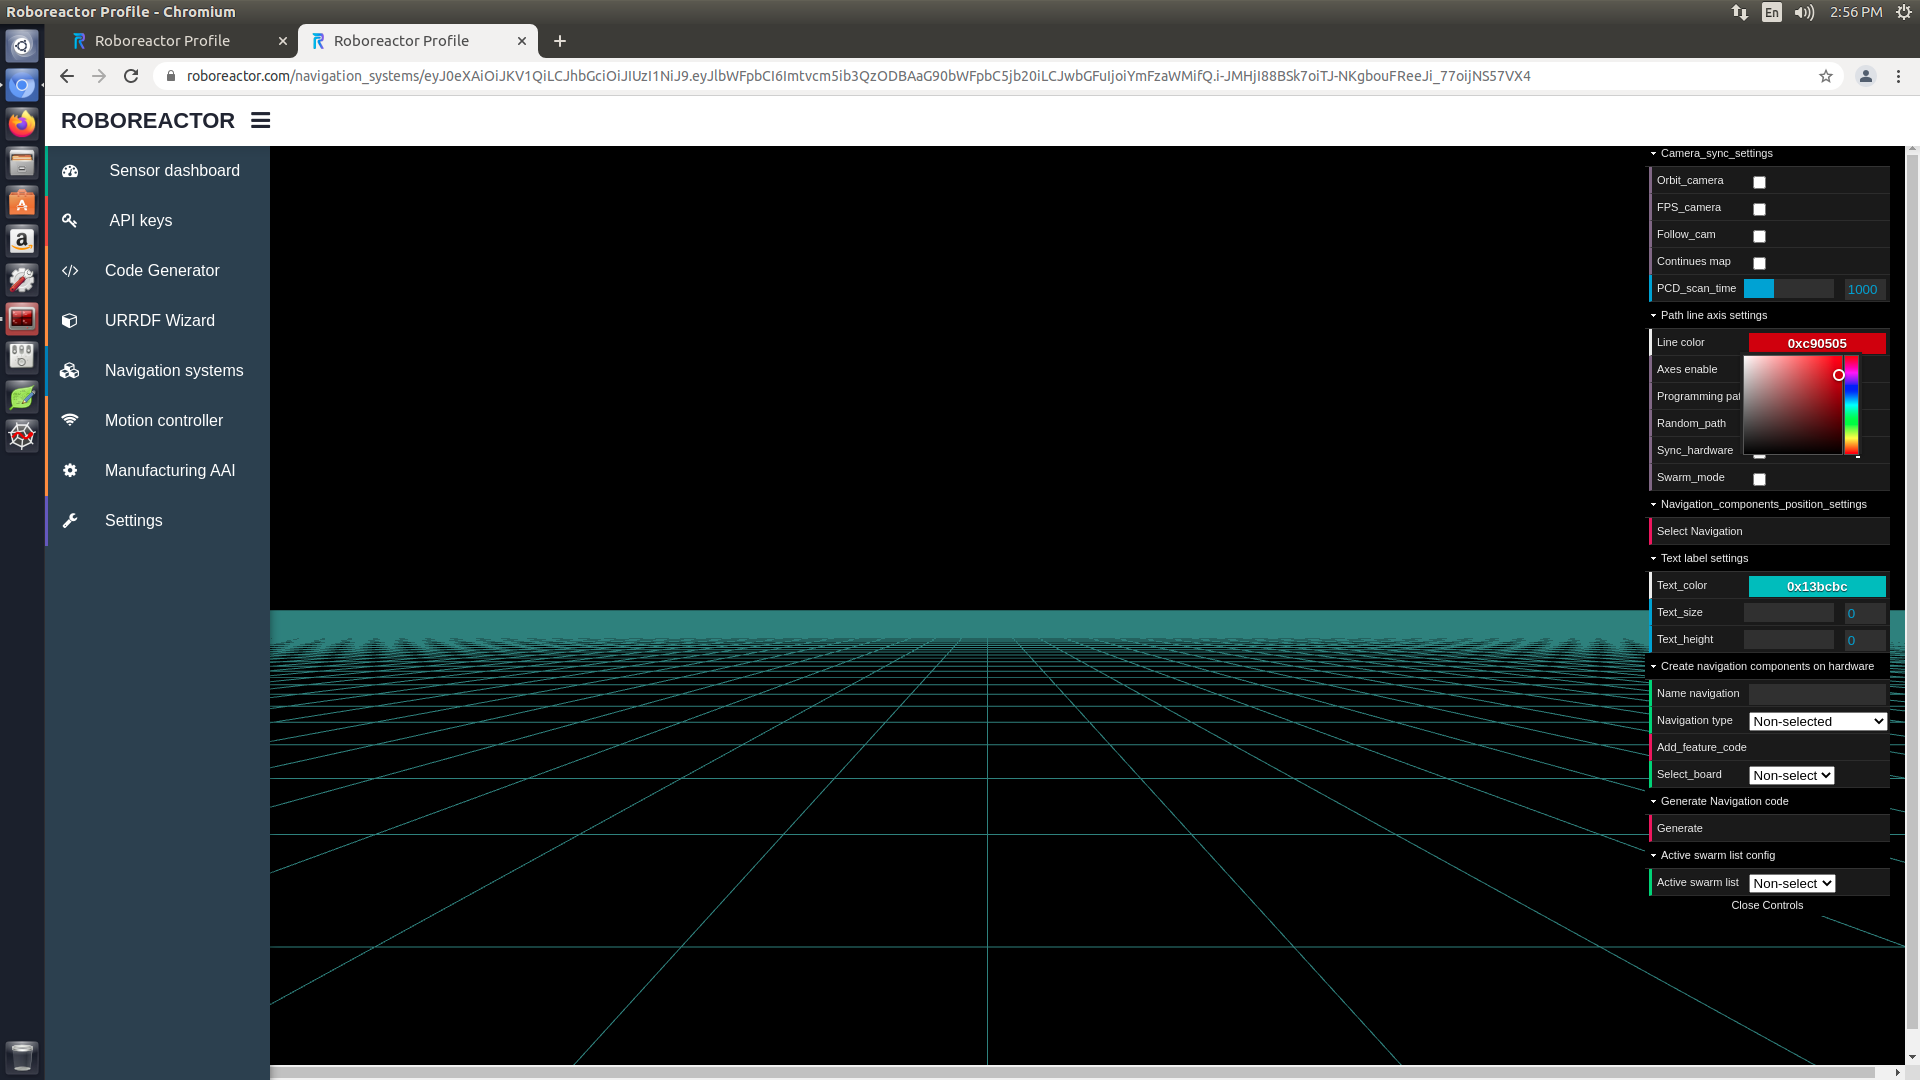
Task: Click Select Navigation button
Action: 1768,531
